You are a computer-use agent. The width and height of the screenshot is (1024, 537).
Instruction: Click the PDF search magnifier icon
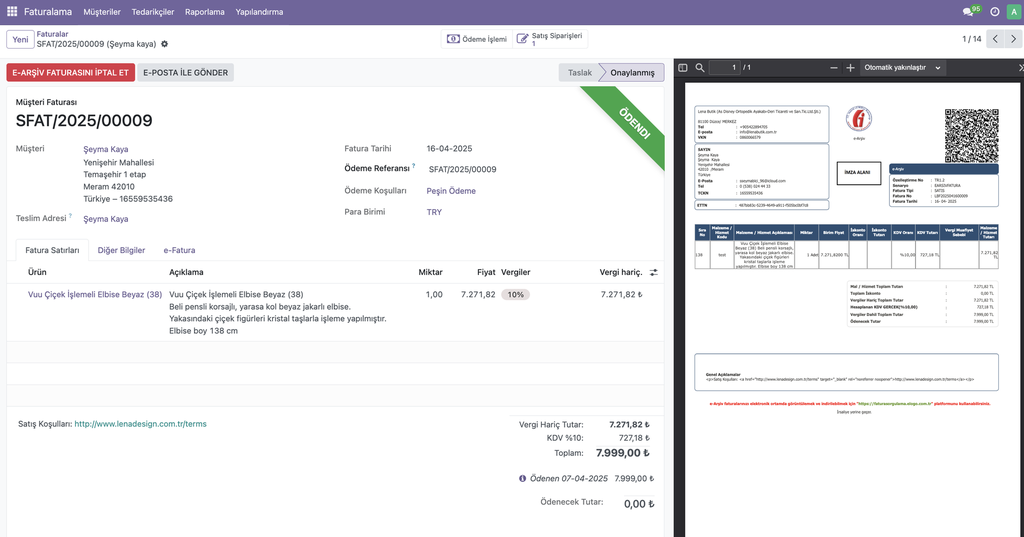(700, 68)
